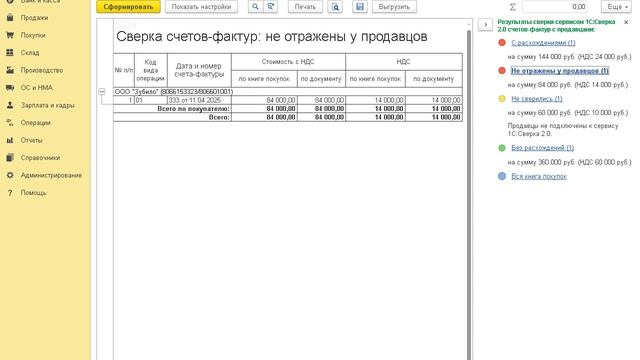This screenshot has width=640, height=360.
Task: Select the ООО "Зубило" group row
Action: click(288, 92)
